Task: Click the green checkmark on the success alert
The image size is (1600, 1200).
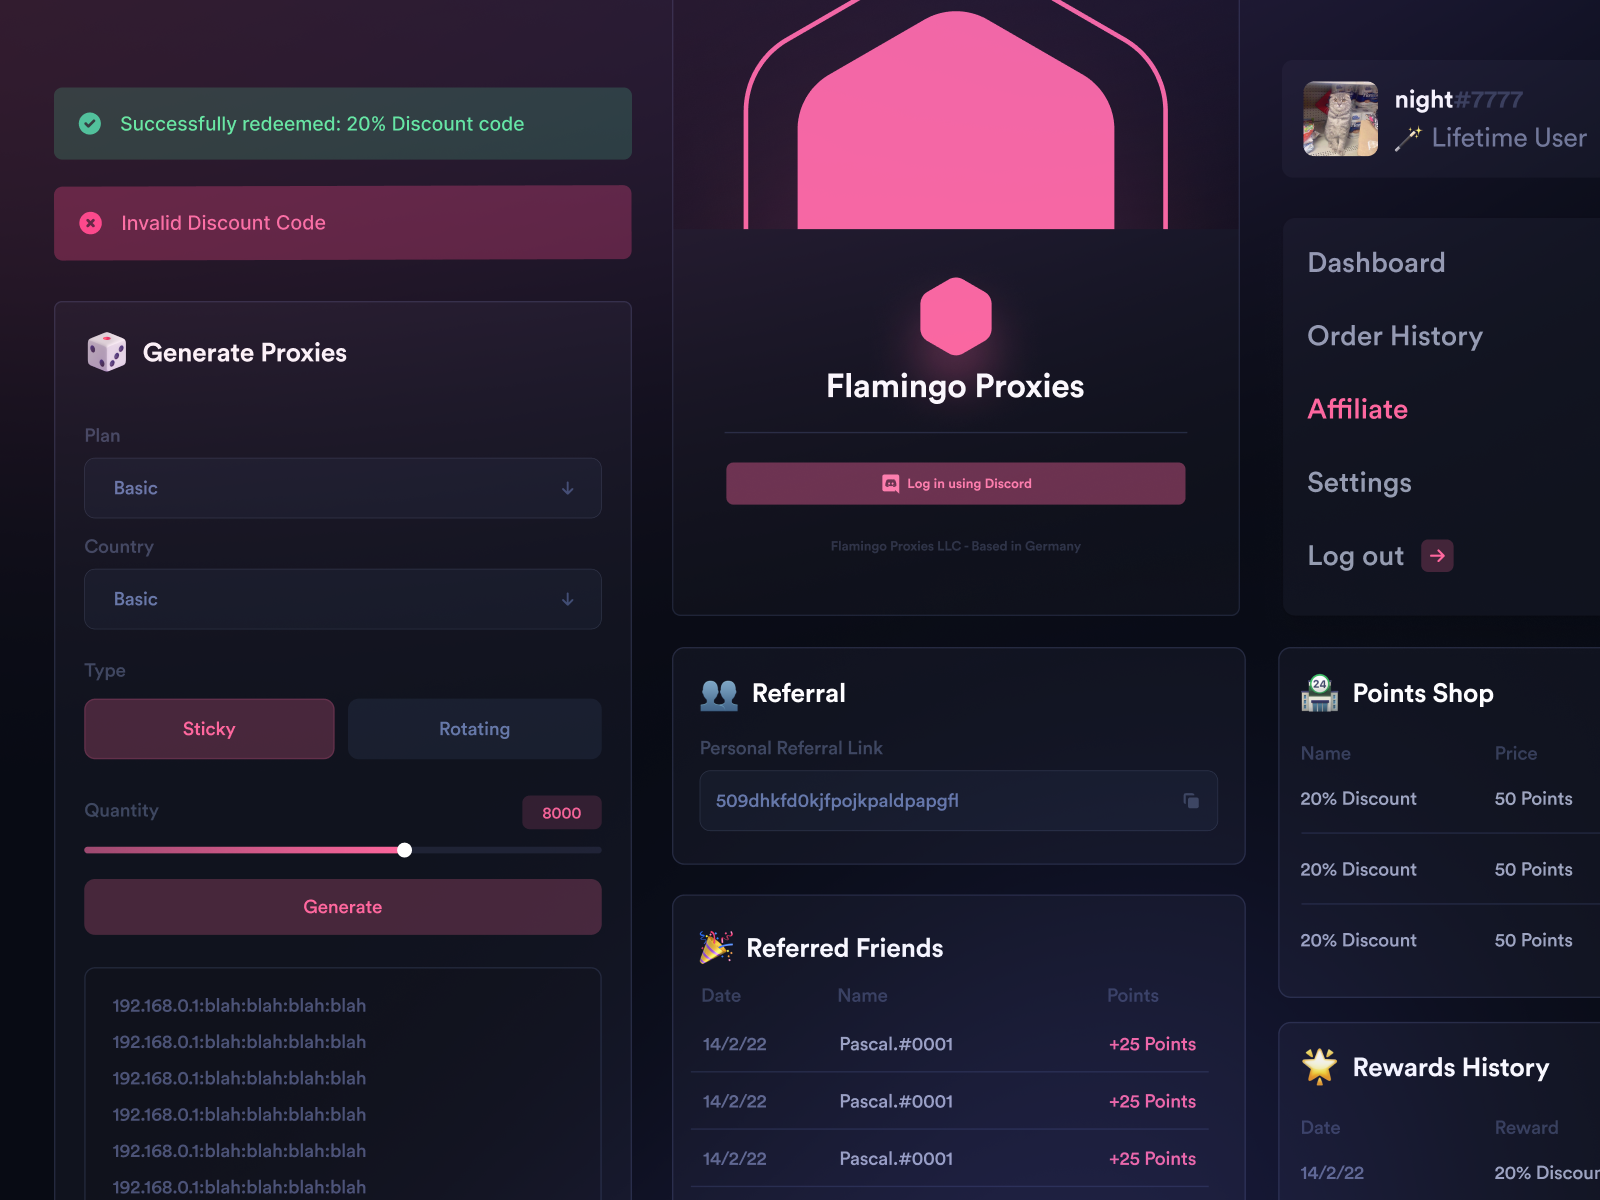Action: click(90, 123)
